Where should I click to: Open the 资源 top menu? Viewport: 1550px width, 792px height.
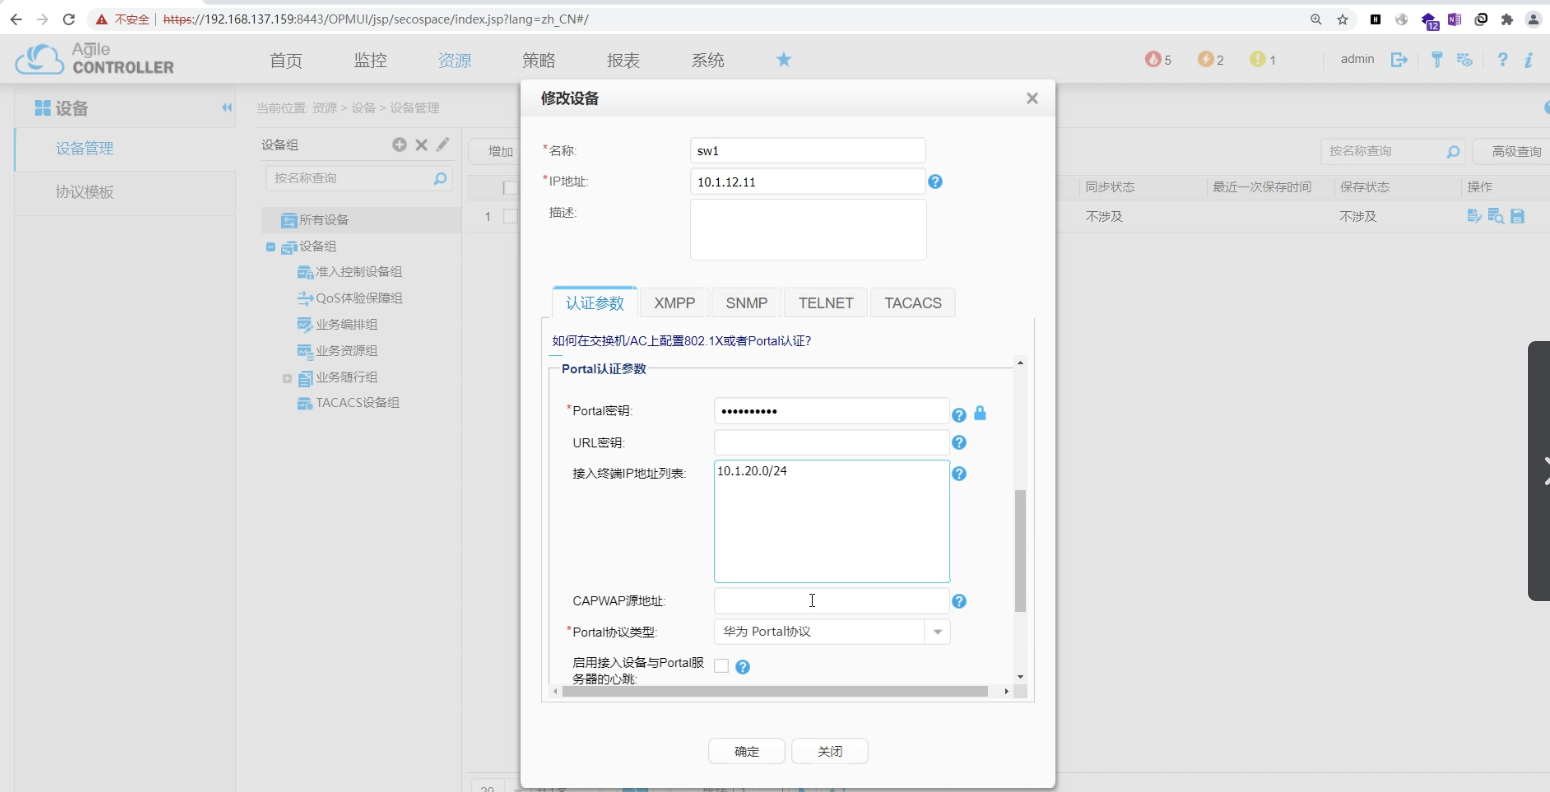click(454, 60)
